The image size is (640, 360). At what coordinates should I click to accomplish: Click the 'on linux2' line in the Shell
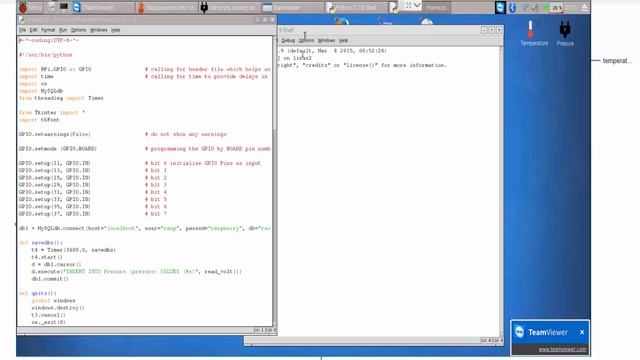click(x=295, y=58)
